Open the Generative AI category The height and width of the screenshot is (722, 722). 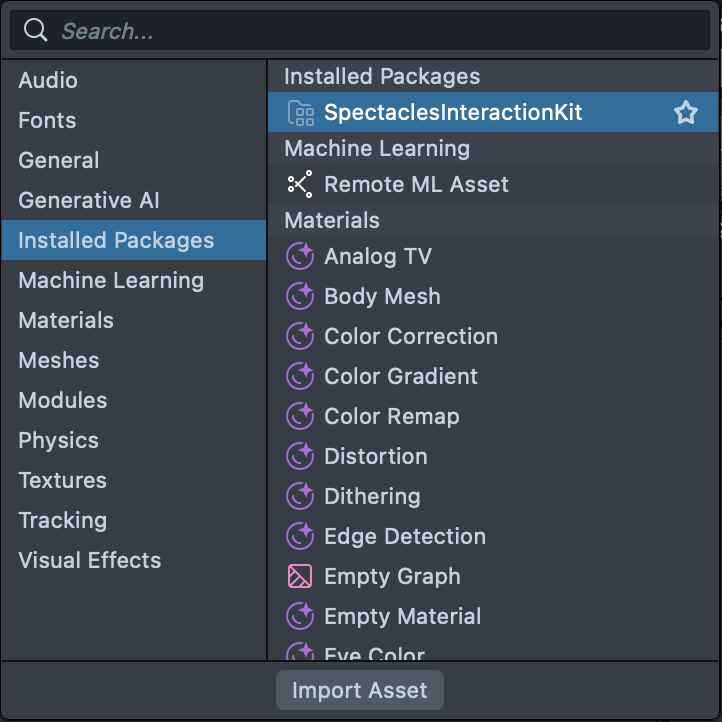(89, 201)
